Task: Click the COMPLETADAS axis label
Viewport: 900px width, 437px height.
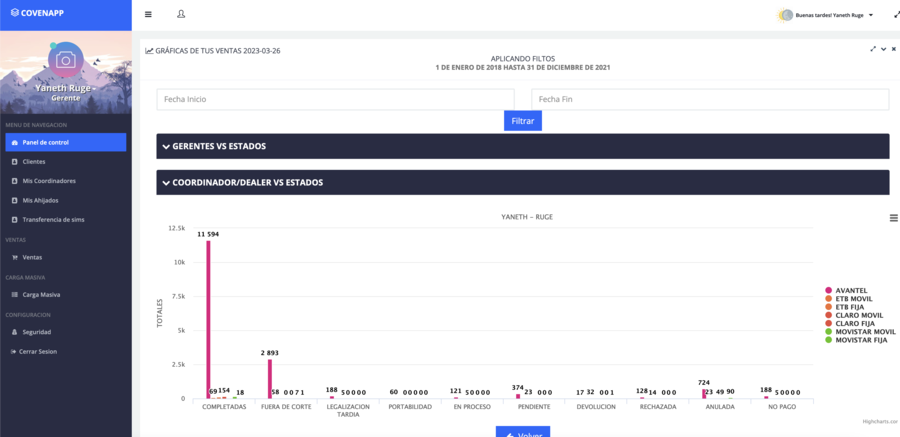Action: (224, 407)
